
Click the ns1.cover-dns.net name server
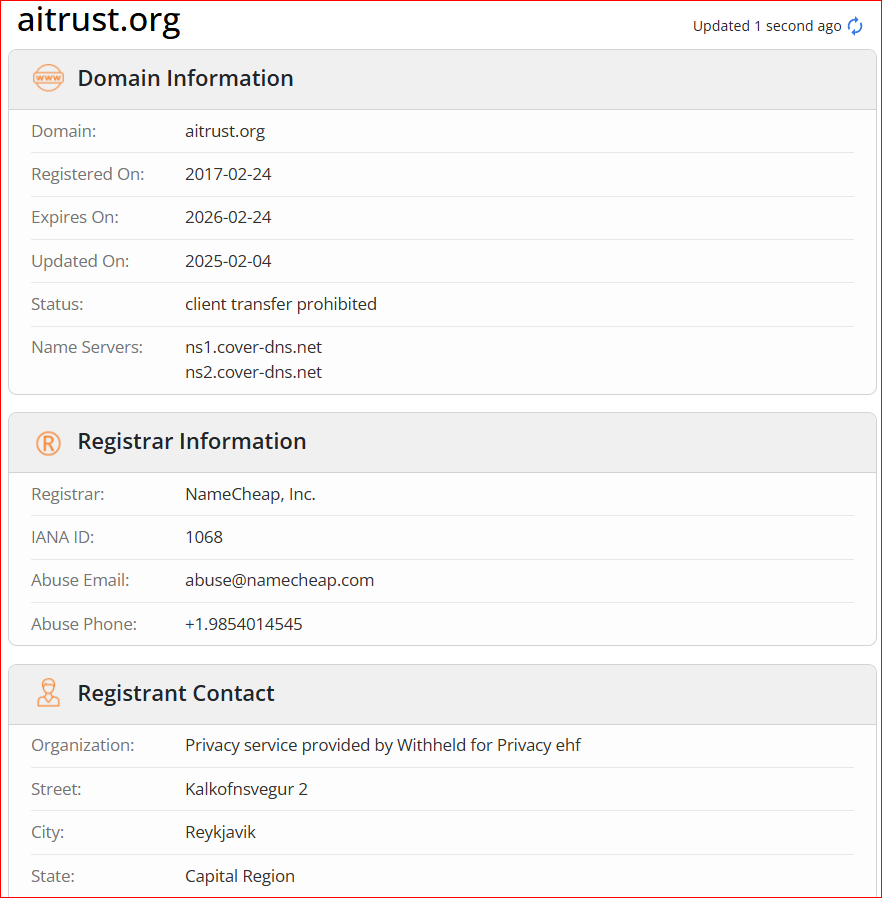tap(253, 347)
